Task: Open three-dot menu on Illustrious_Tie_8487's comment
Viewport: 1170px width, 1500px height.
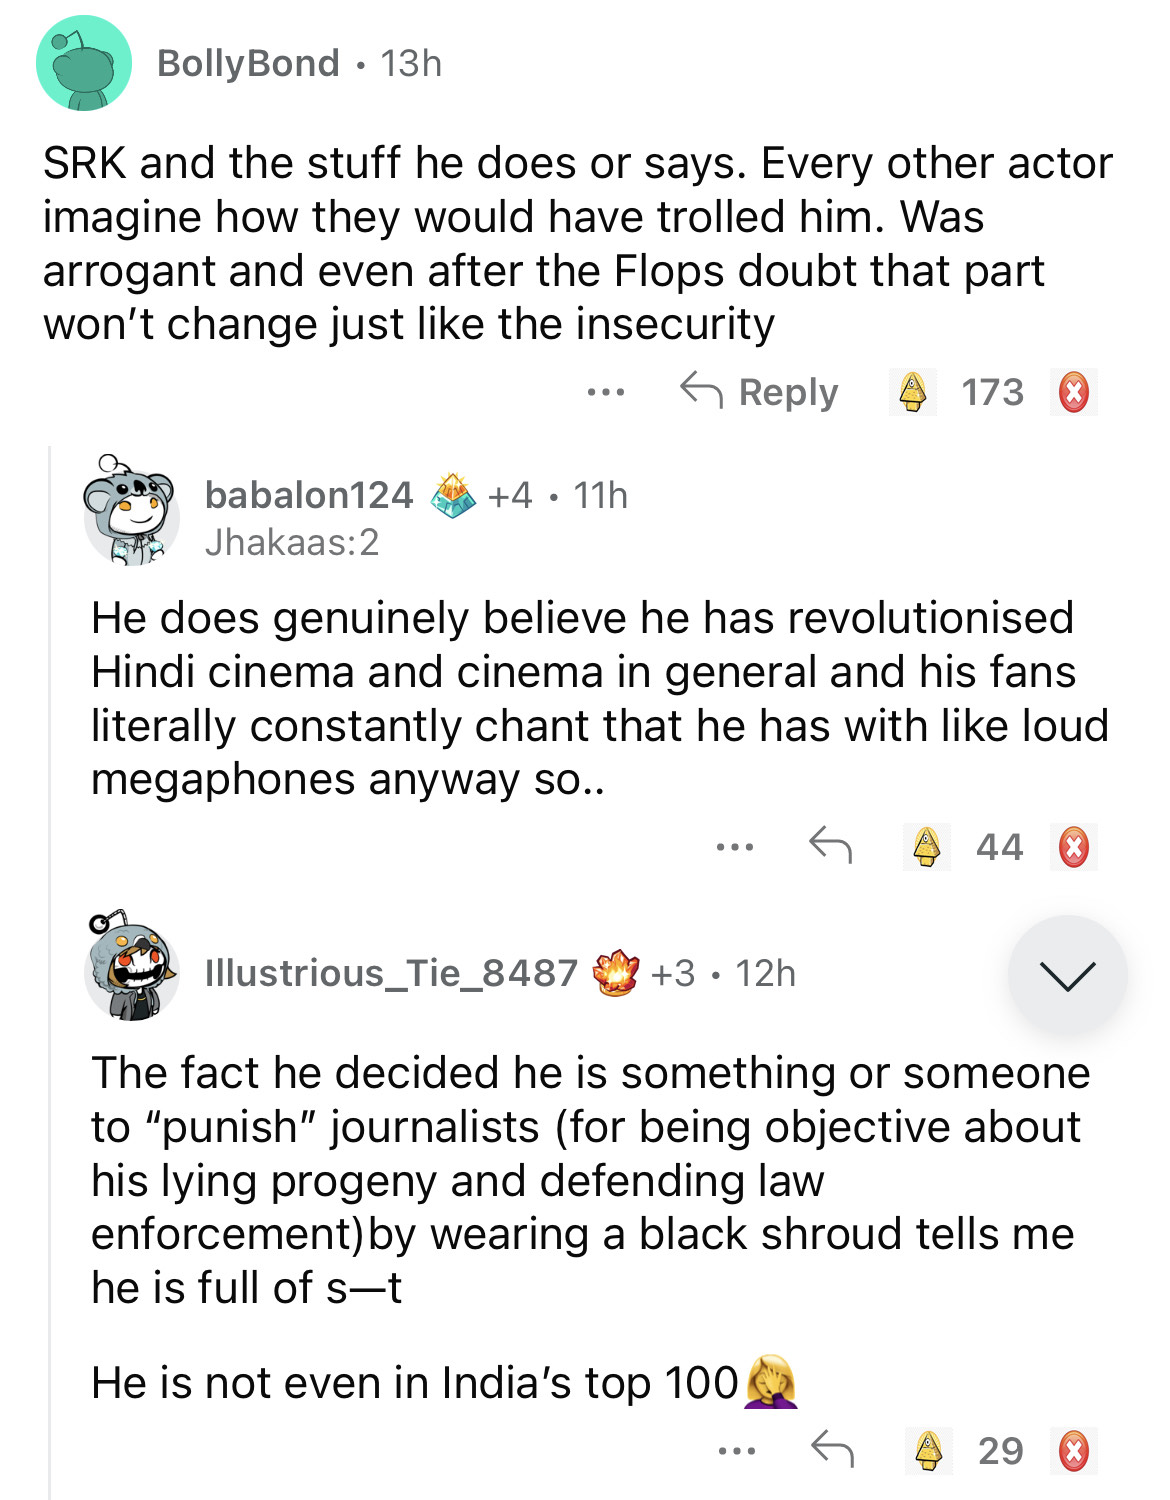Action: tap(737, 1450)
